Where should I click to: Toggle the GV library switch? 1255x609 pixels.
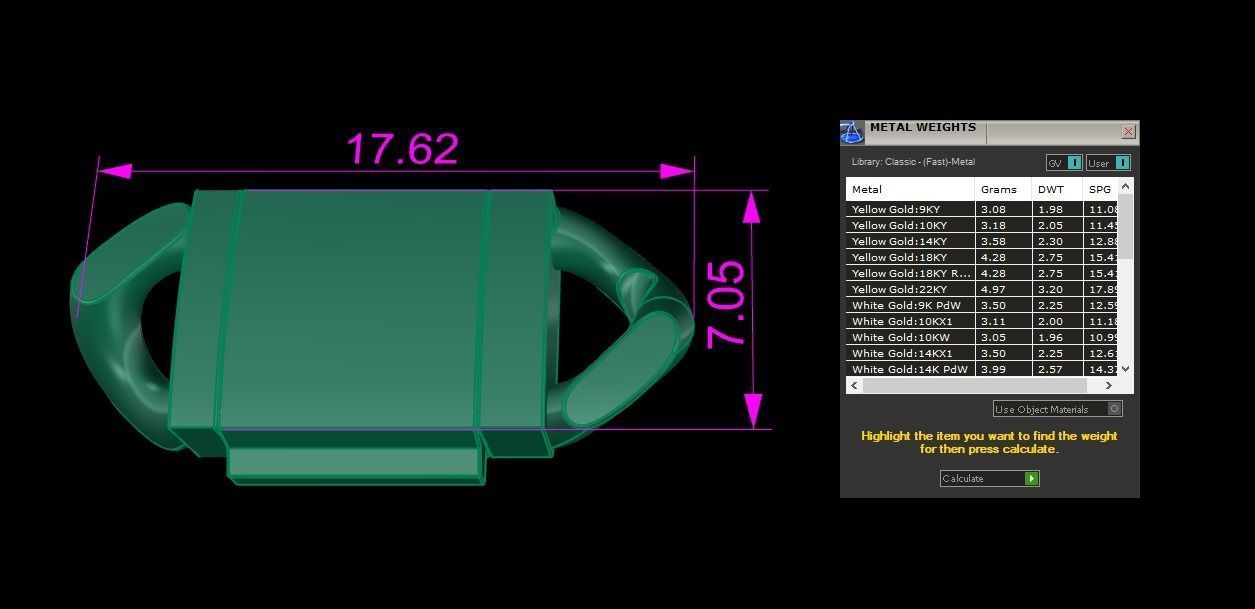[x=1064, y=163]
